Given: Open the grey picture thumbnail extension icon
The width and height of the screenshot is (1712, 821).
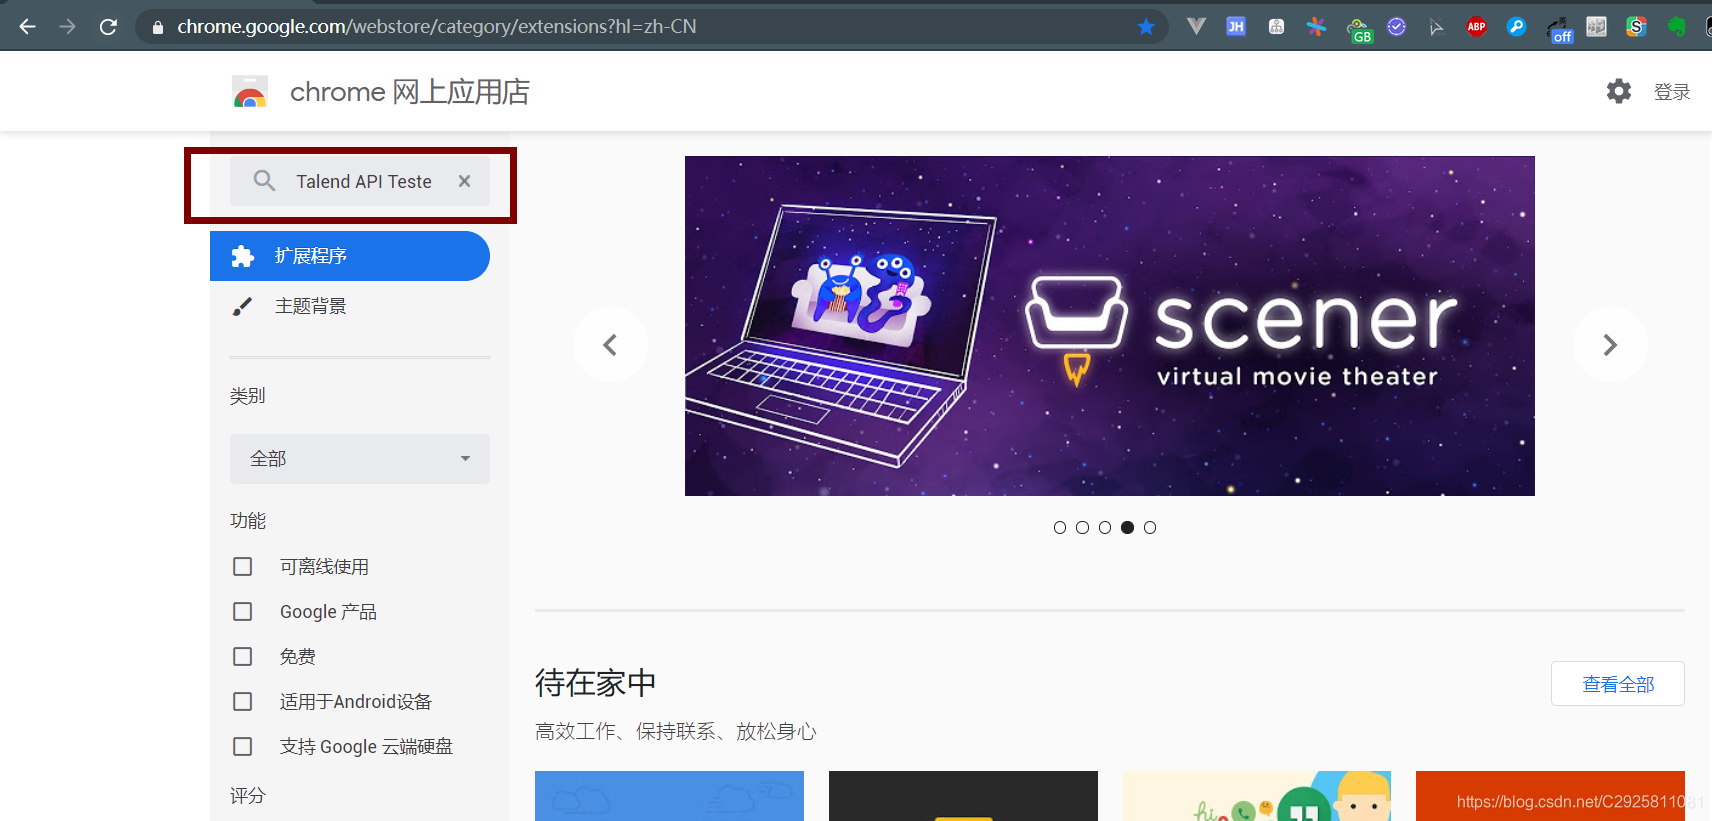Looking at the screenshot, I should click(x=1597, y=27).
